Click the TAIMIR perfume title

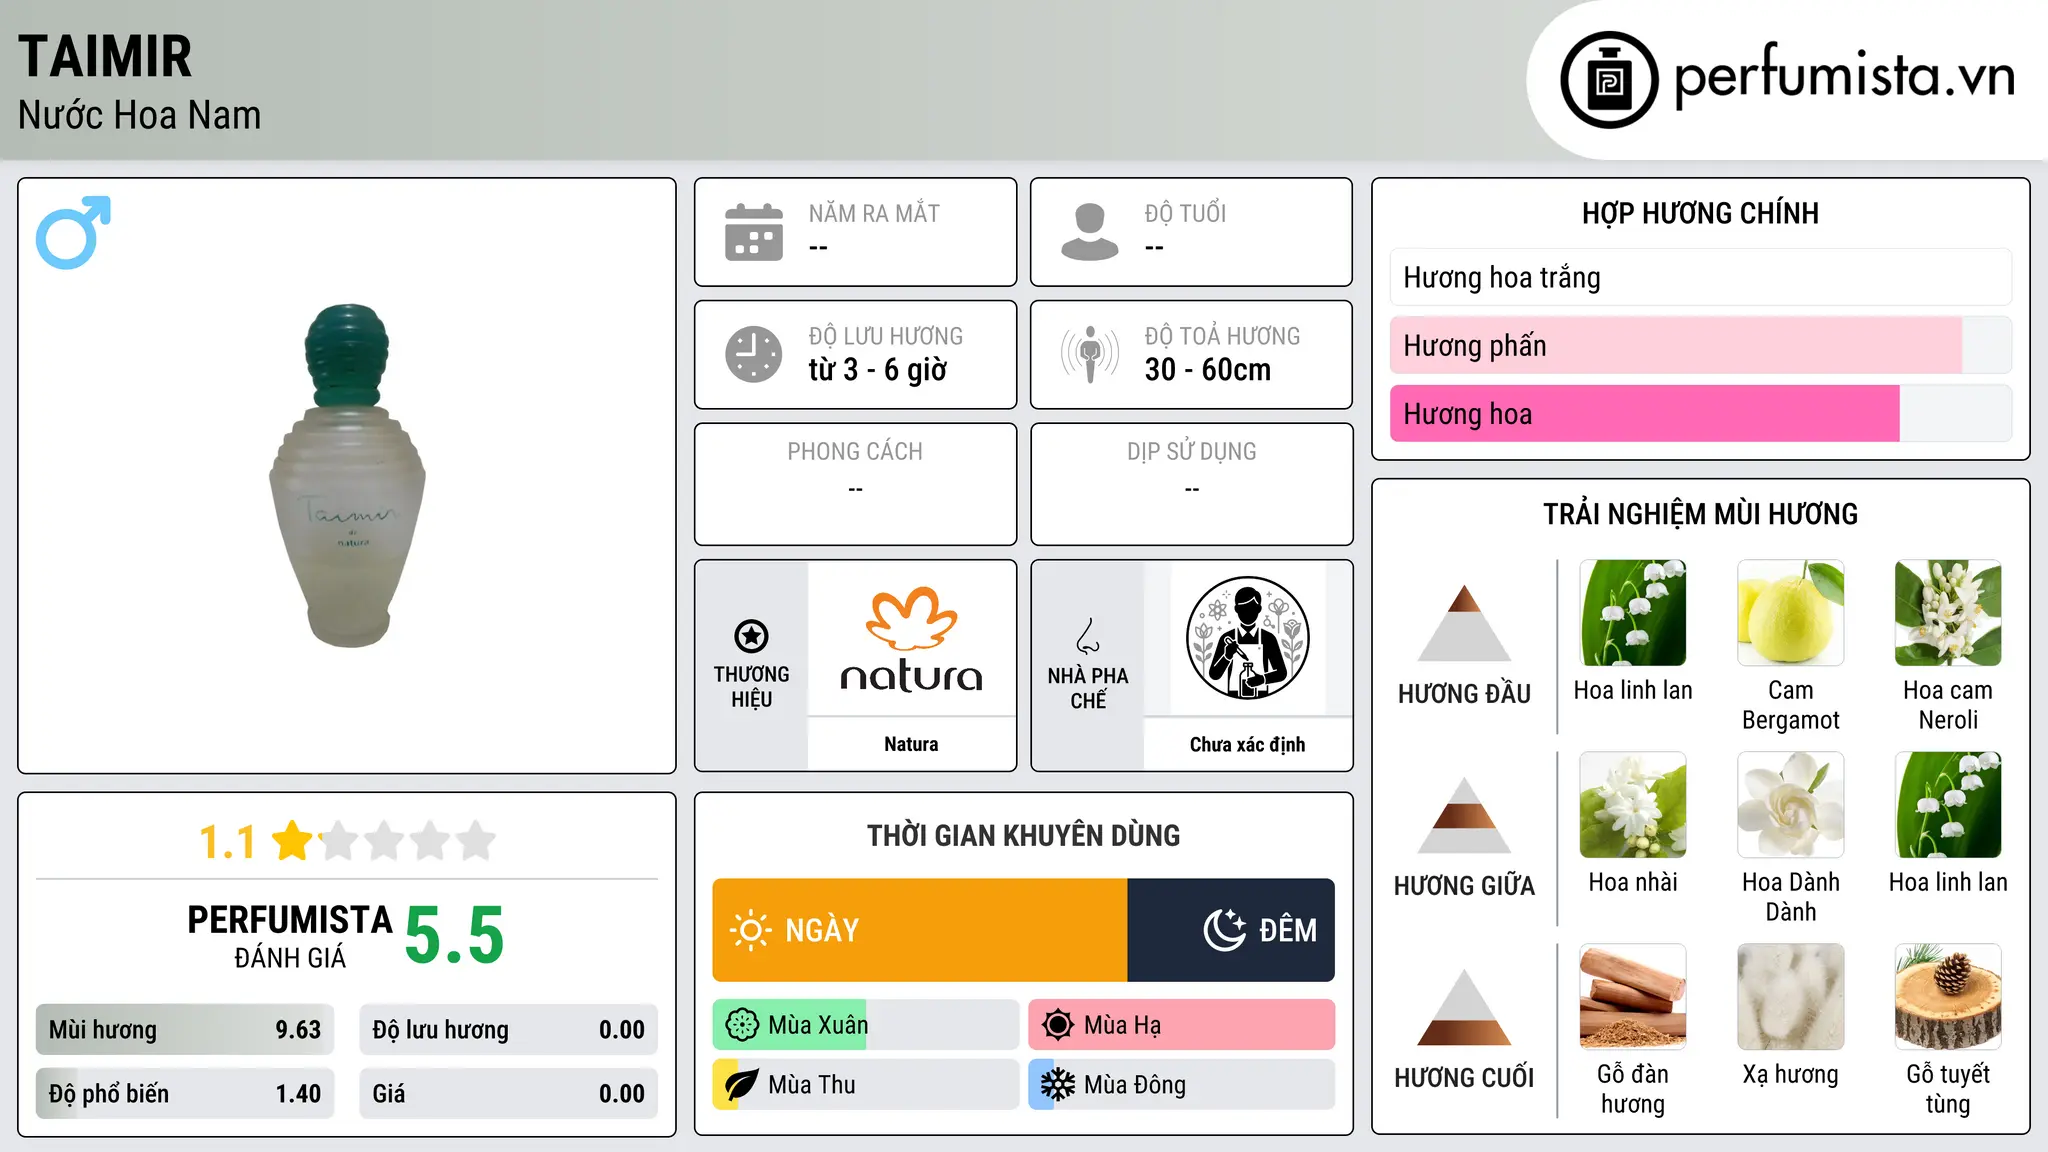coord(105,56)
